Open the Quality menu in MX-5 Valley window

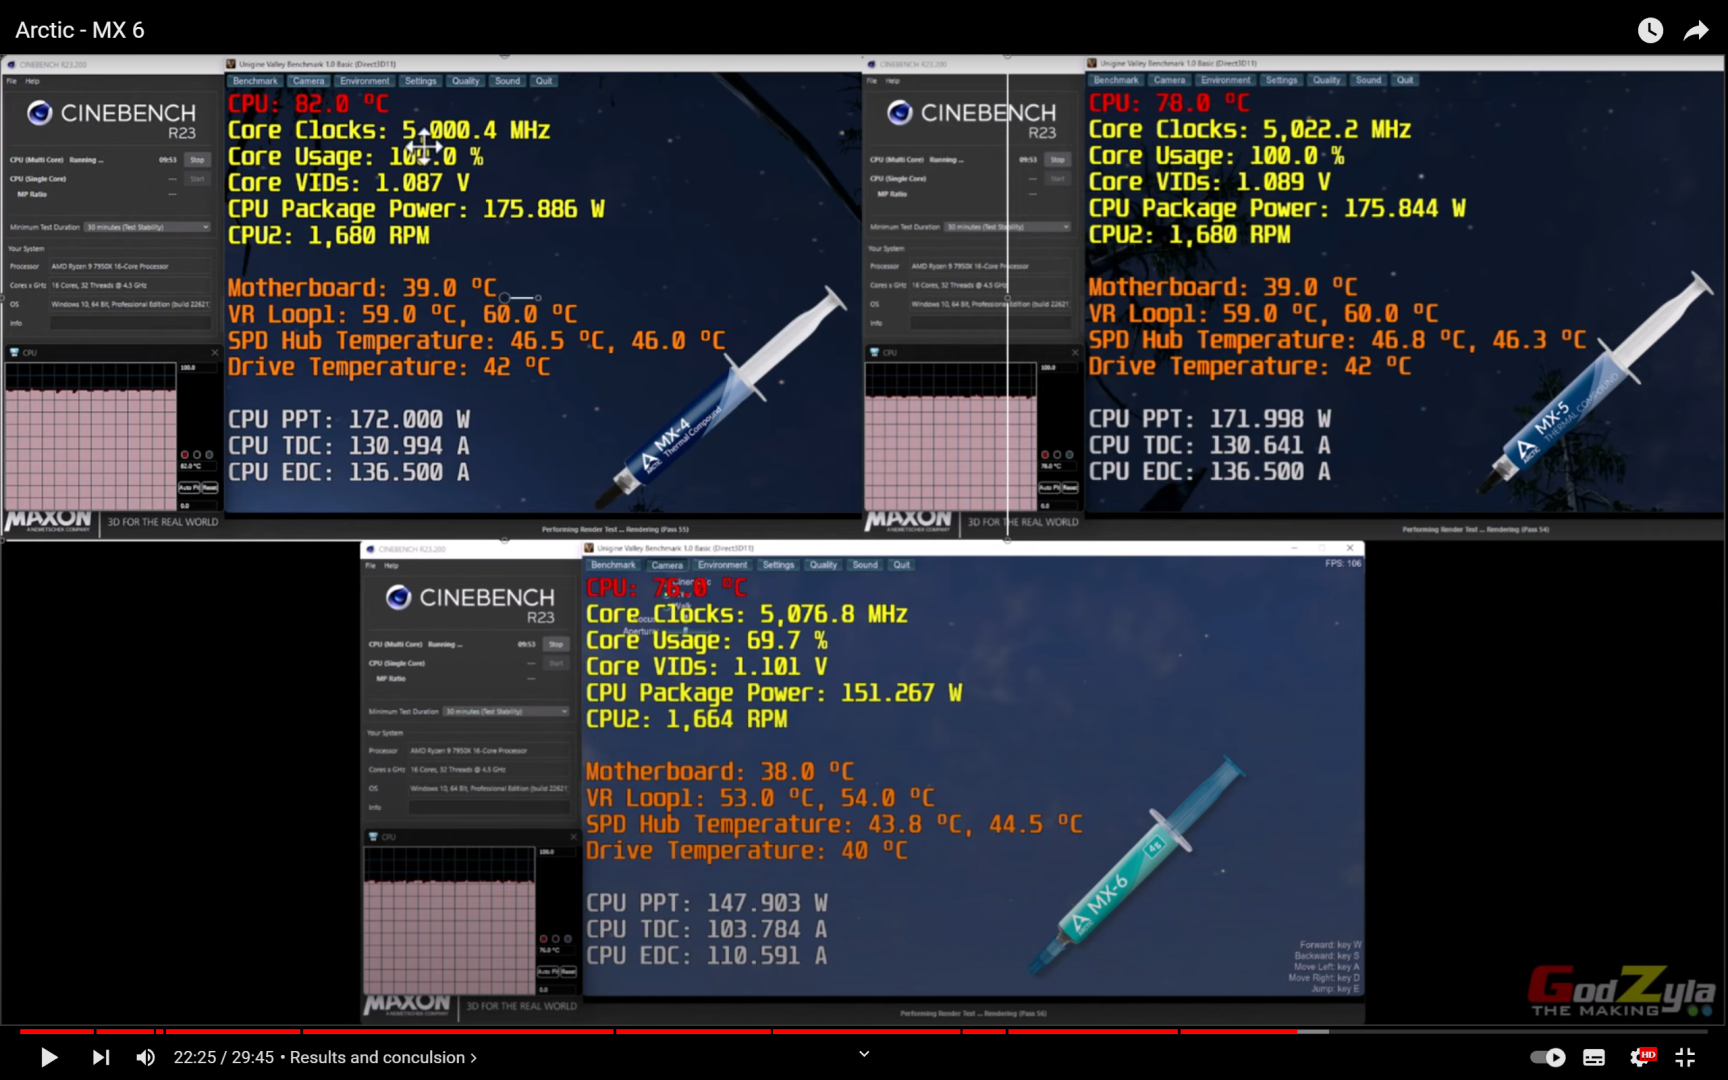pos(1327,80)
